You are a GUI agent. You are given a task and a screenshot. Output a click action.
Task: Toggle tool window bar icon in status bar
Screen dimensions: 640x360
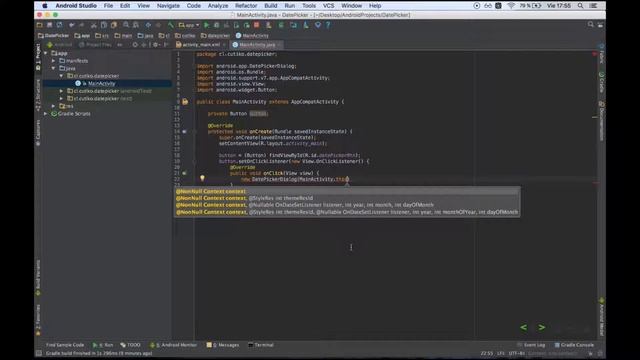click(x=39, y=353)
